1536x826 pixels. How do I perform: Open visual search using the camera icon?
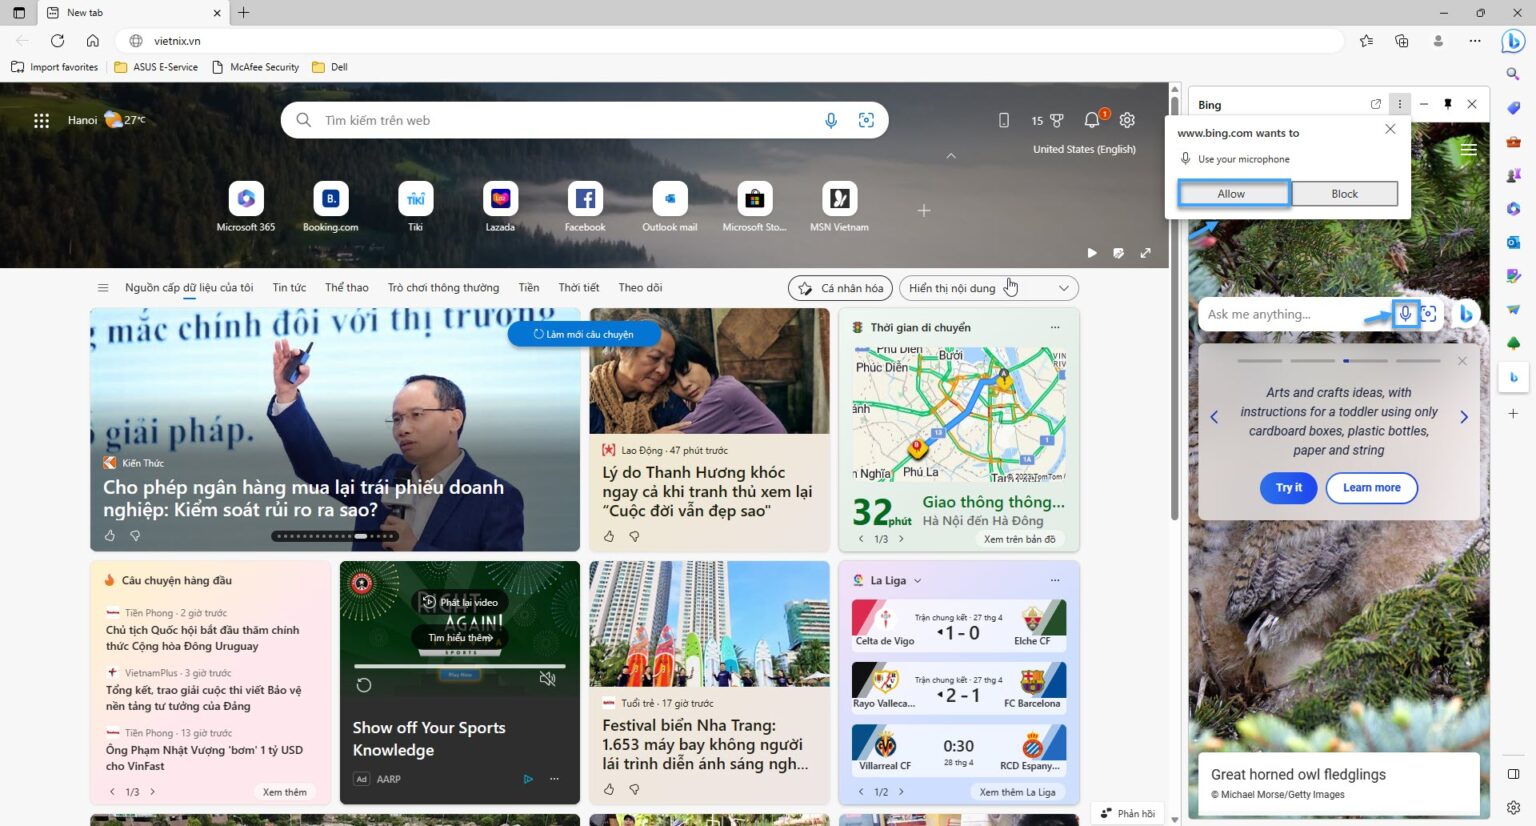coord(866,120)
